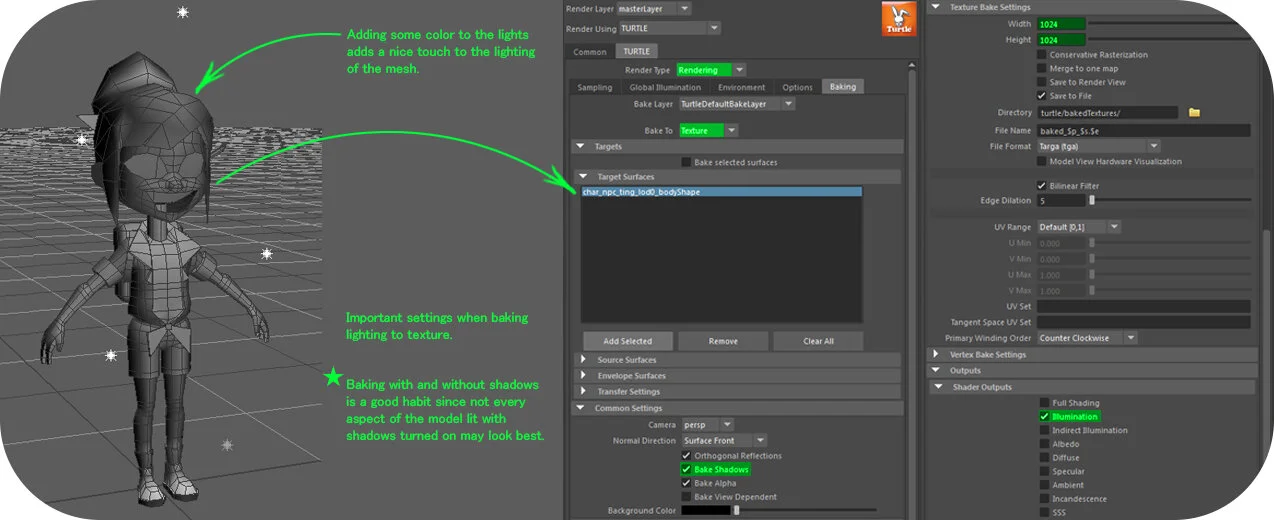Viewport: 1274px width, 520px height.
Task: Open the Directory folder browse icon
Action: 1194,113
